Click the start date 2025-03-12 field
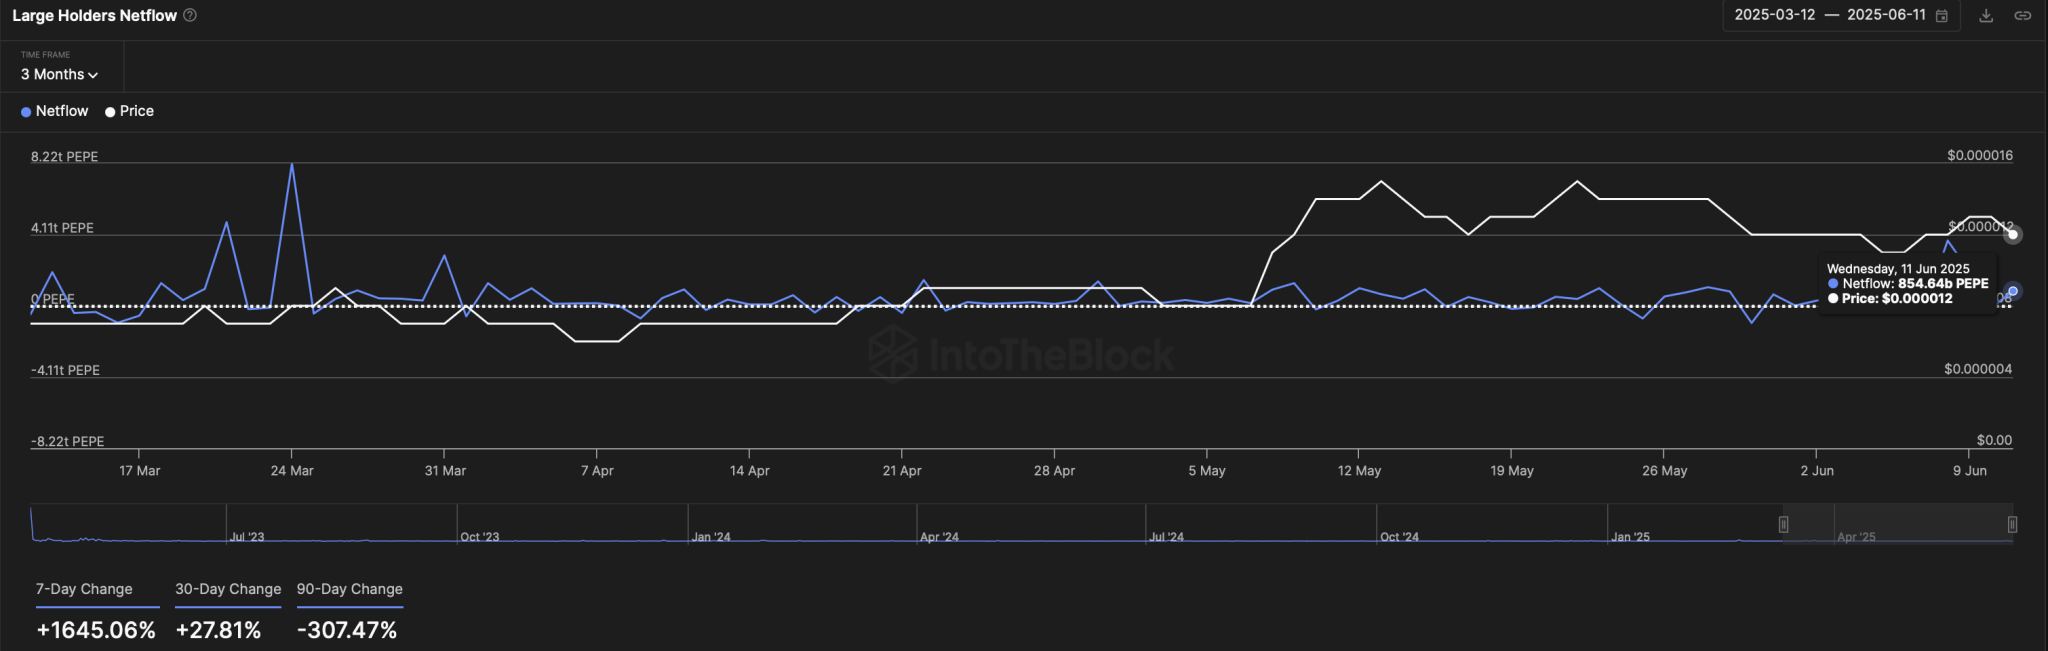The height and width of the screenshot is (651, 2048). click(1774, 15)
